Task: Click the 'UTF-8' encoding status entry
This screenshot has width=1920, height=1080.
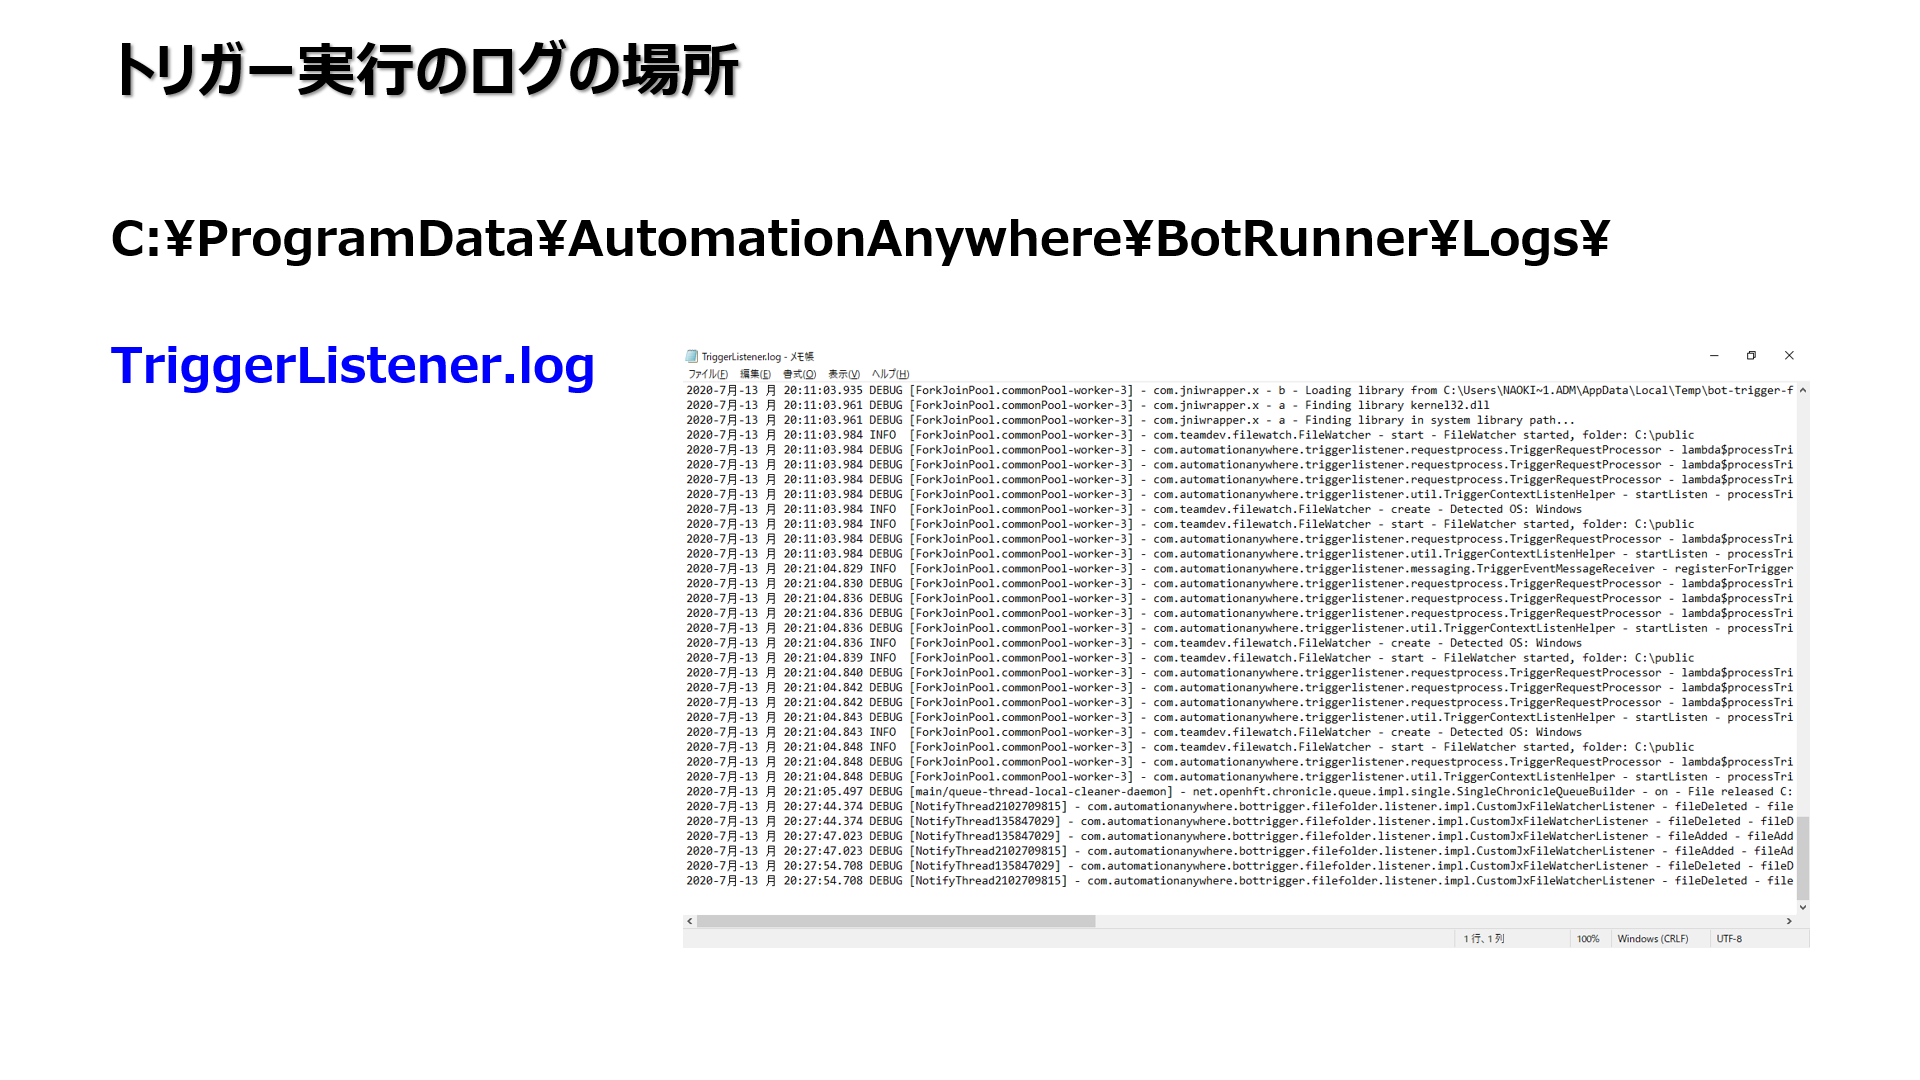Action: (1729, 939)
